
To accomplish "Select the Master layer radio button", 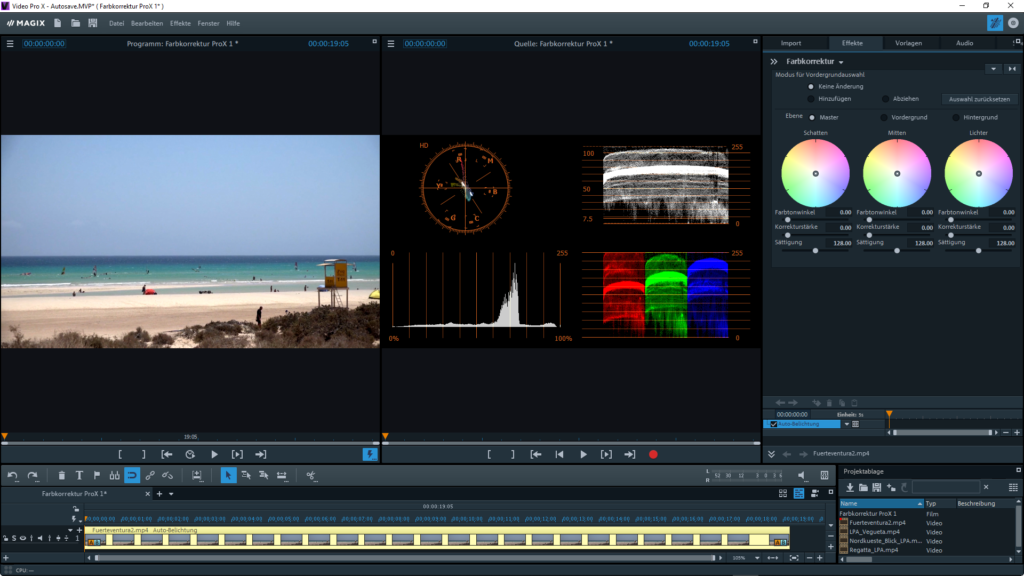I will click(x=812, y=118).
